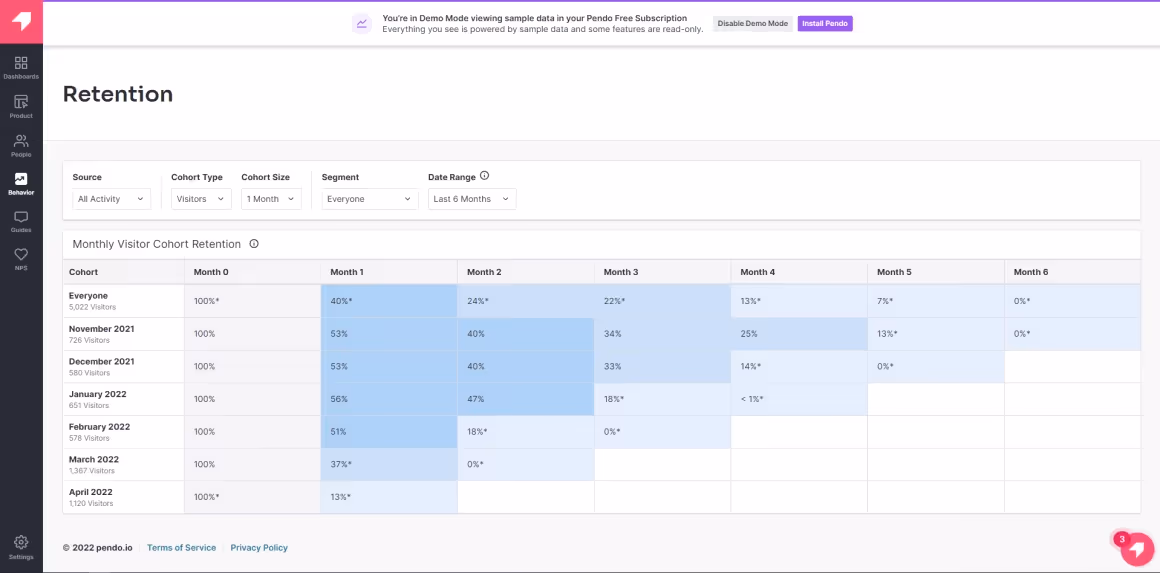This screenshot has height=573, width=1160.
Task: Open the Product section icon
Action: point(21,102)
